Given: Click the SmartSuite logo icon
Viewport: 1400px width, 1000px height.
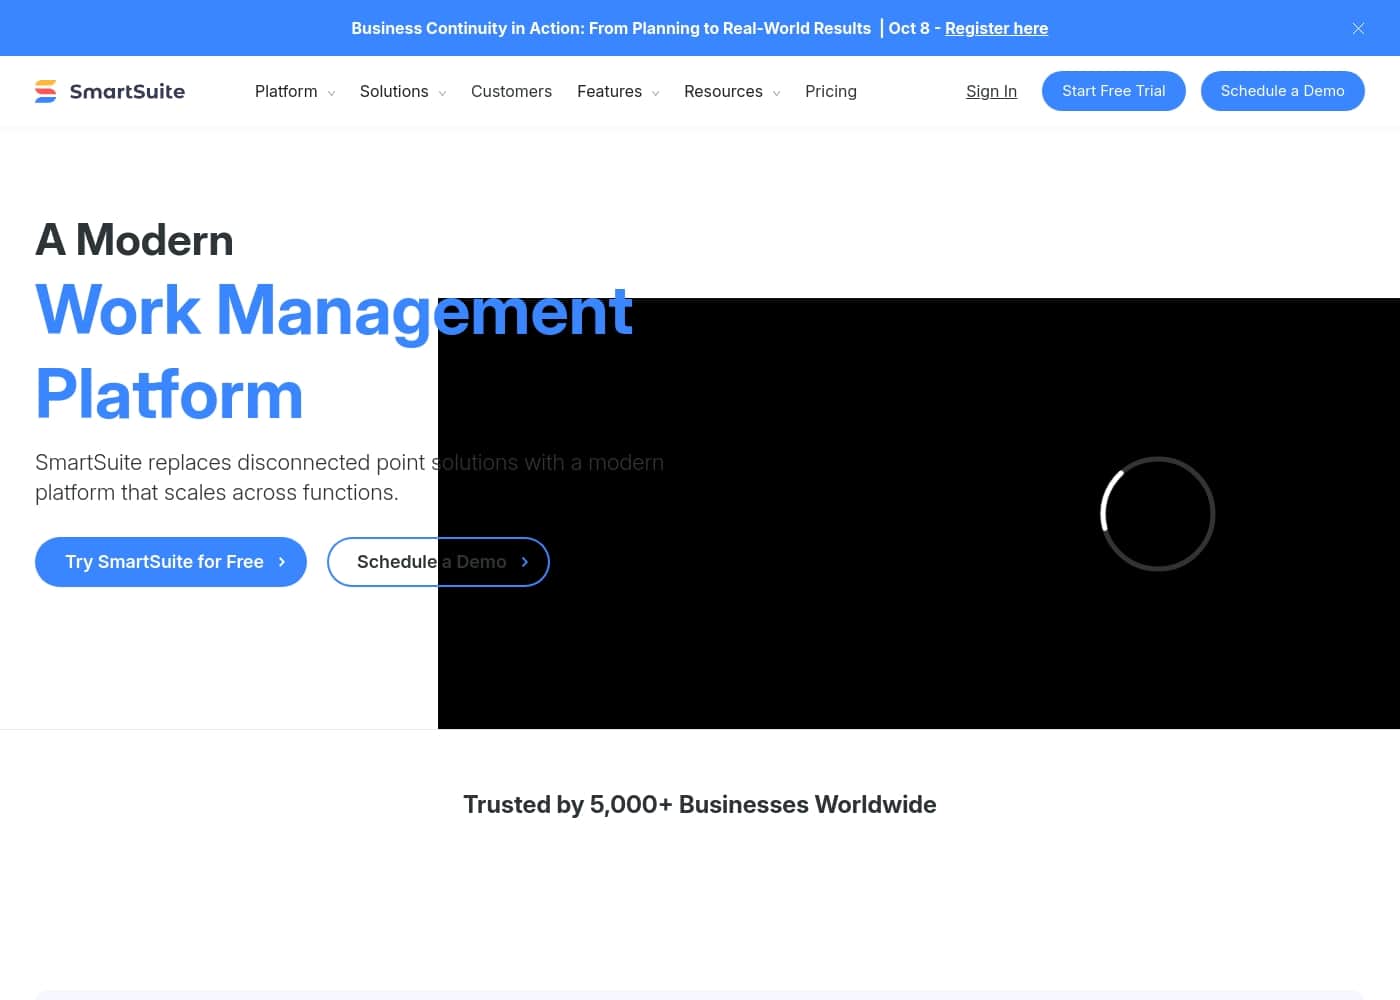Looking at the screenshot, I should click(46, 91).
